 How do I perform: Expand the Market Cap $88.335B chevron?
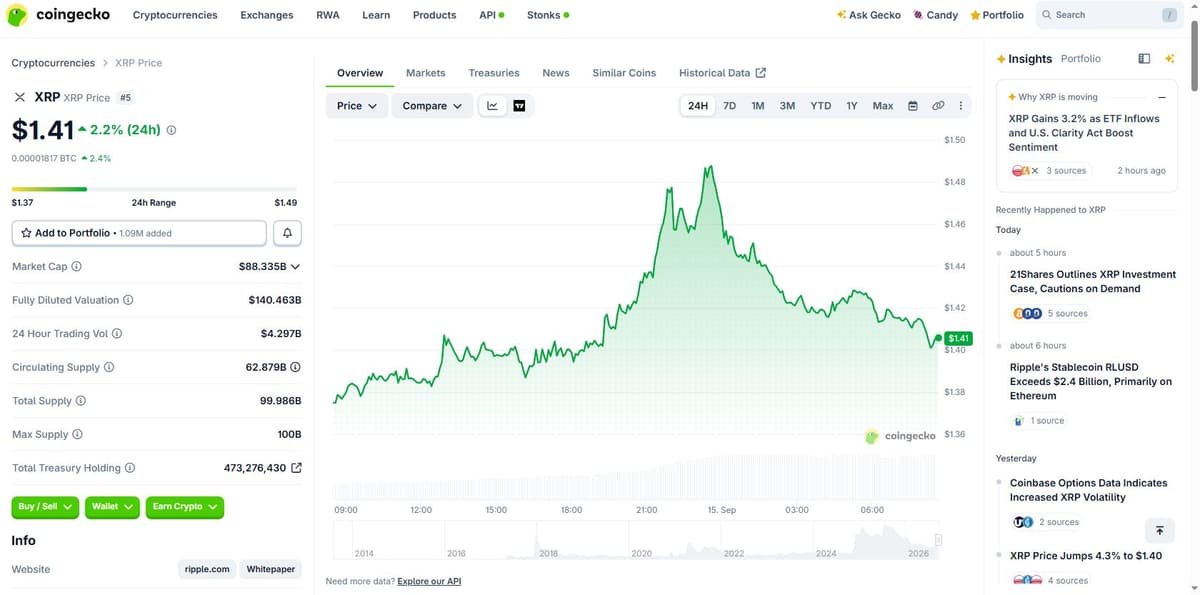295,267
